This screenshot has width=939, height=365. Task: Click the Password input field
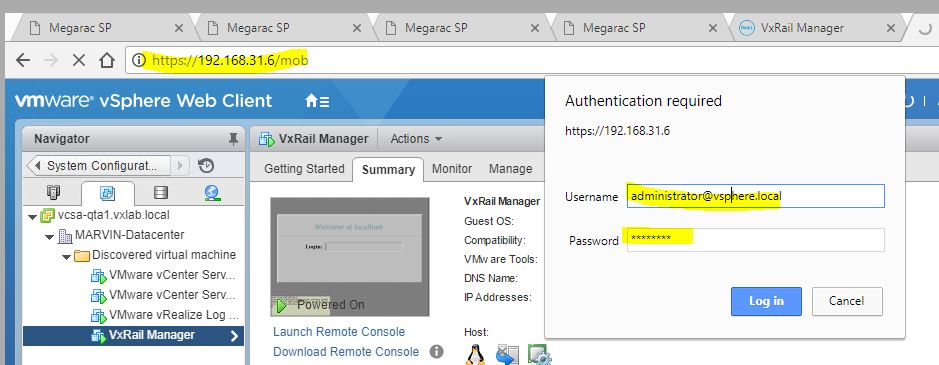(x=755, y=240)
